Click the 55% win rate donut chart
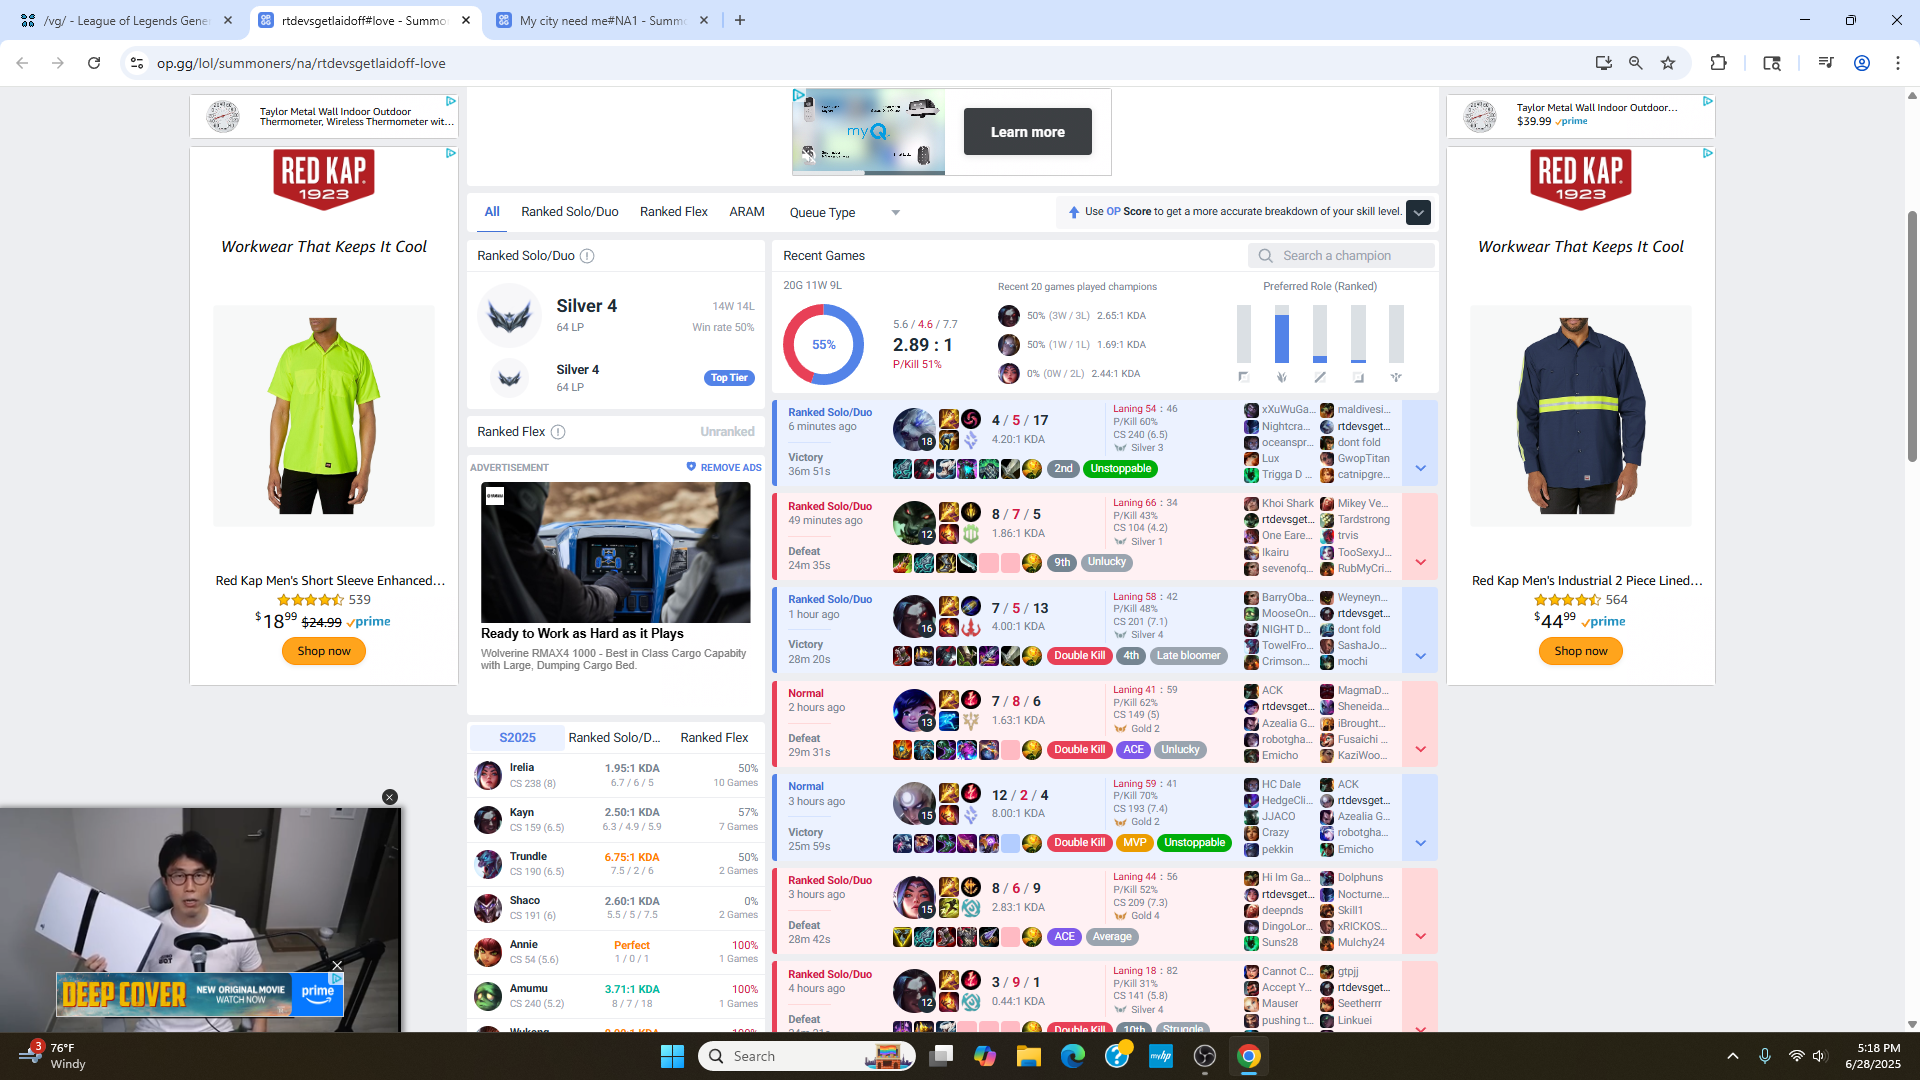Screen dimensions: 1920x1080 [x=823, y=345]
